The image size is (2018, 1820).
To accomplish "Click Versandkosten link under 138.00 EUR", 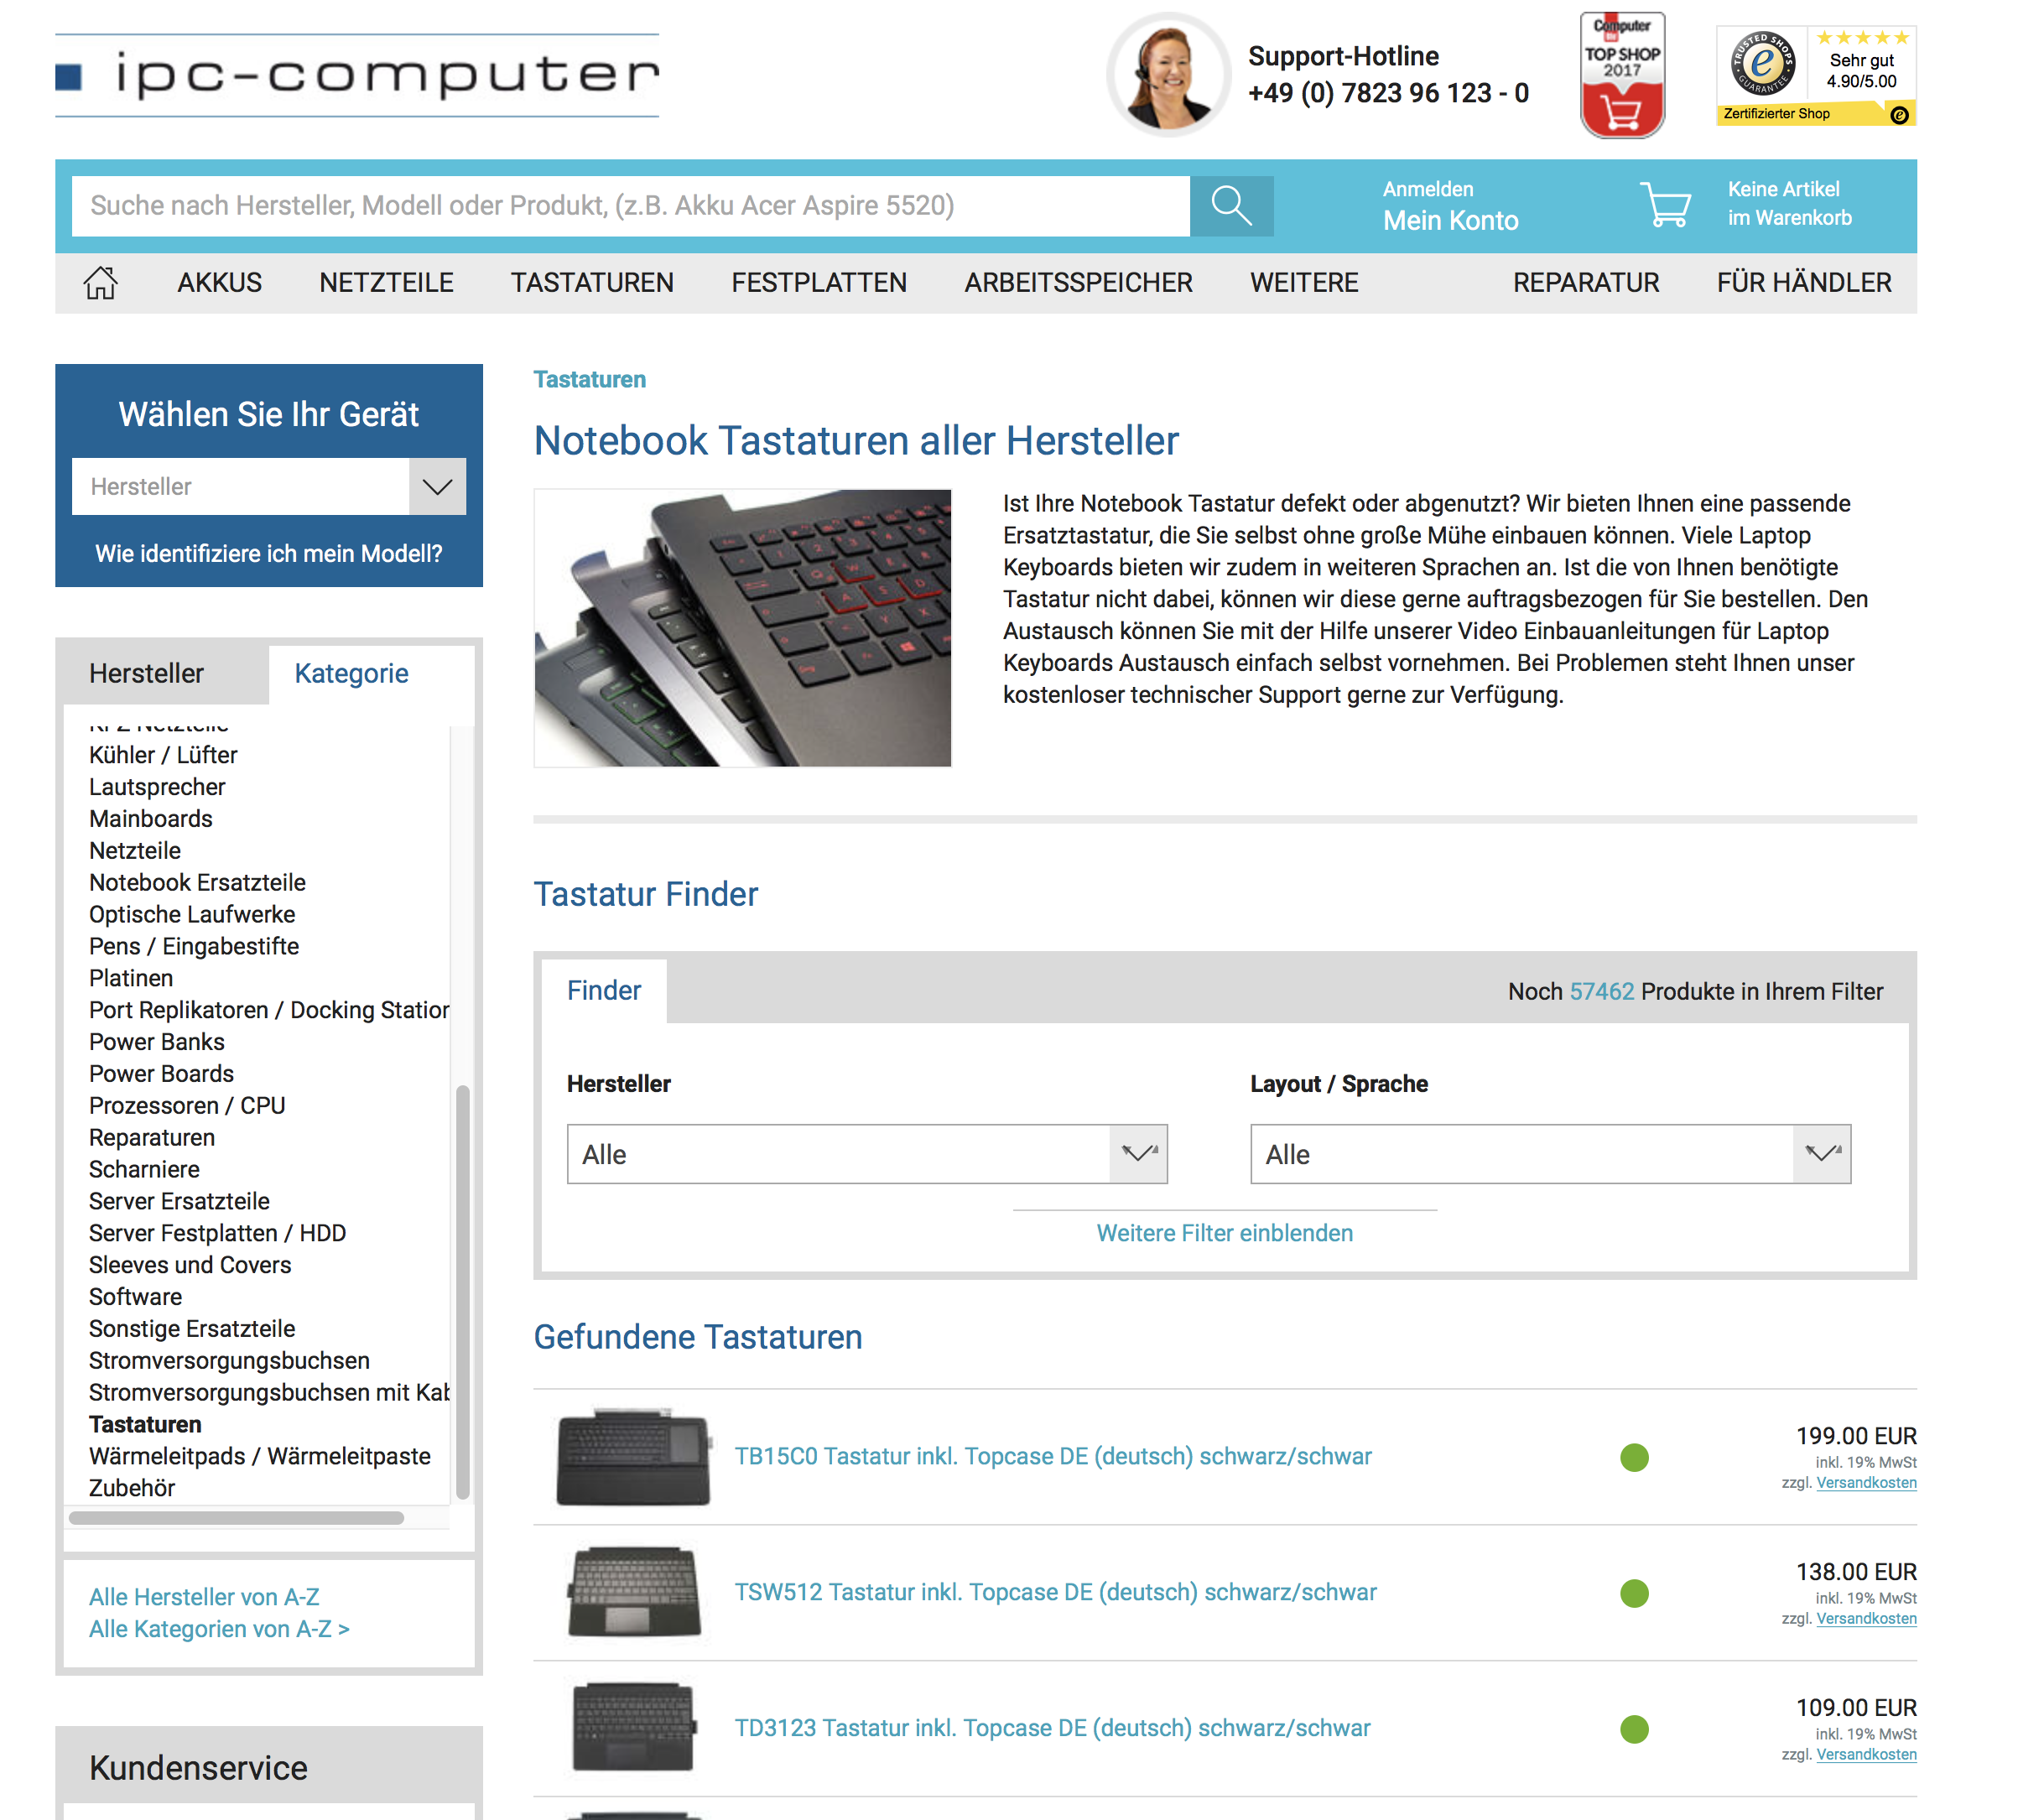I will pyautogui.click(x=1866, y=1619).
